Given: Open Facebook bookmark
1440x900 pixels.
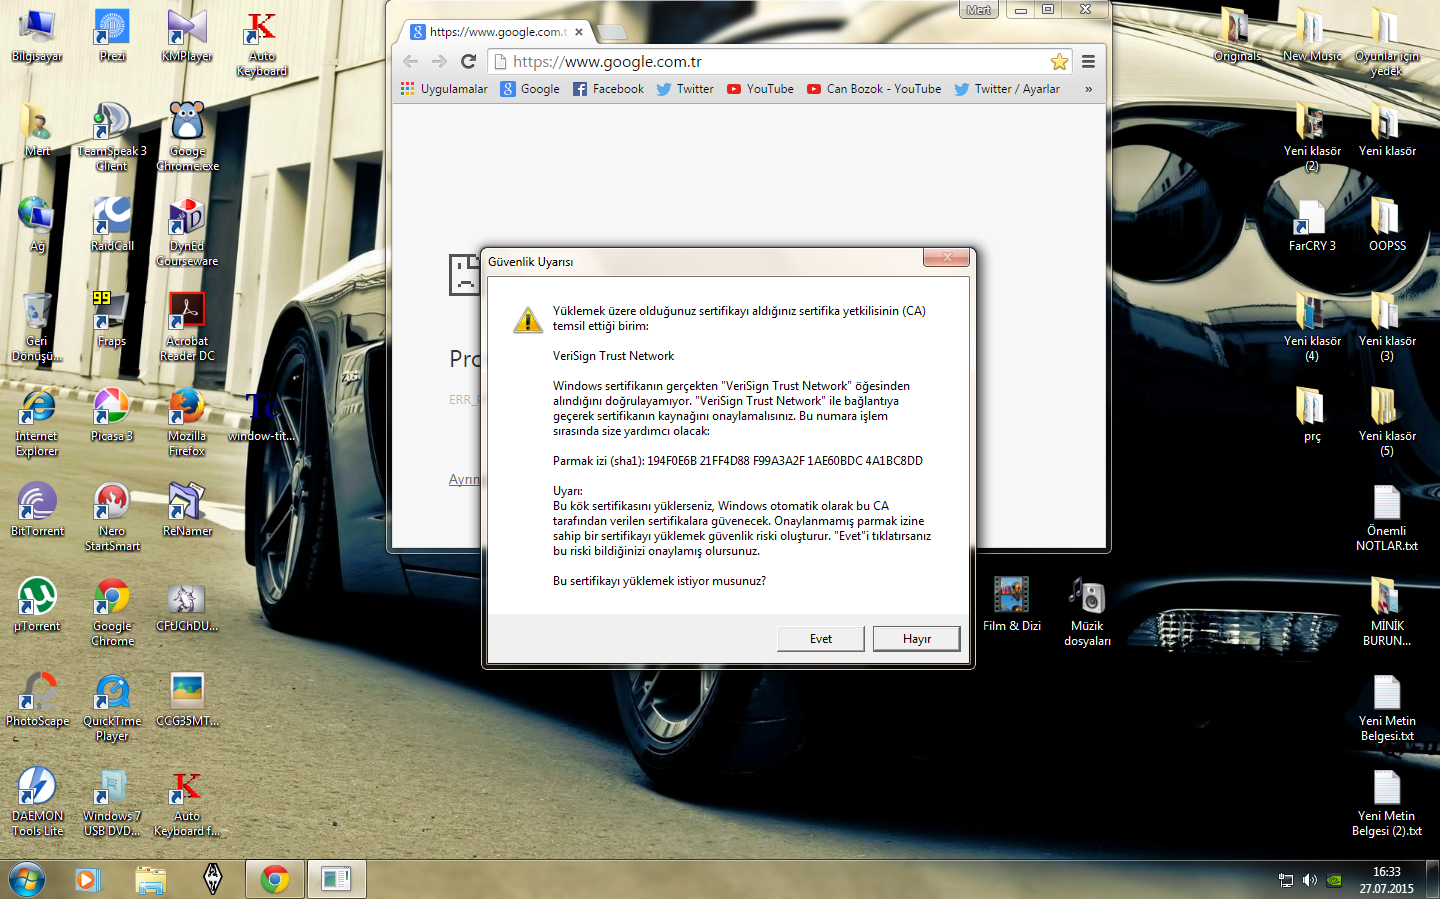Looking at the screenshot, I should (x=608, y=89).
